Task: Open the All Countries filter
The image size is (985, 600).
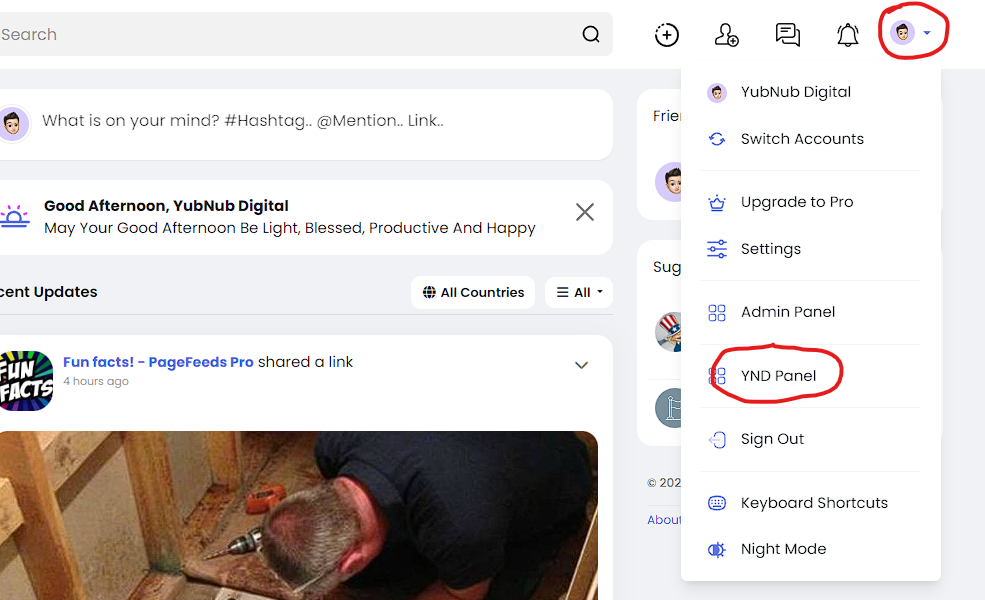Action: 473,292
